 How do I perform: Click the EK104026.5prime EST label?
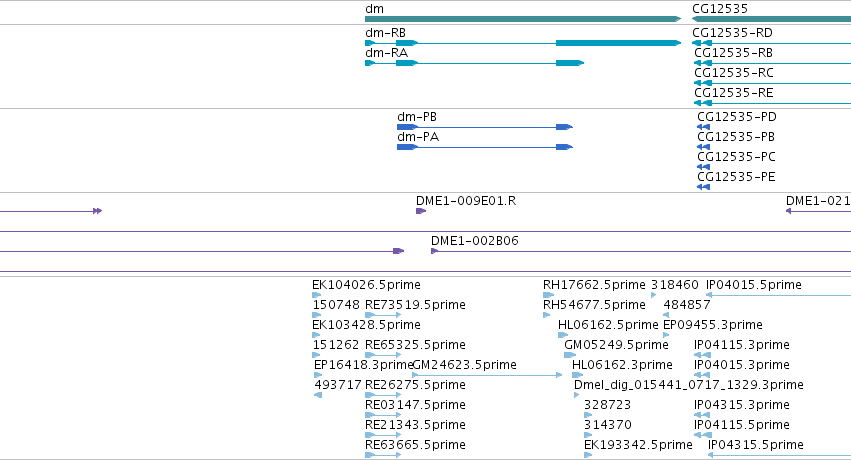[x=366, y=285]
